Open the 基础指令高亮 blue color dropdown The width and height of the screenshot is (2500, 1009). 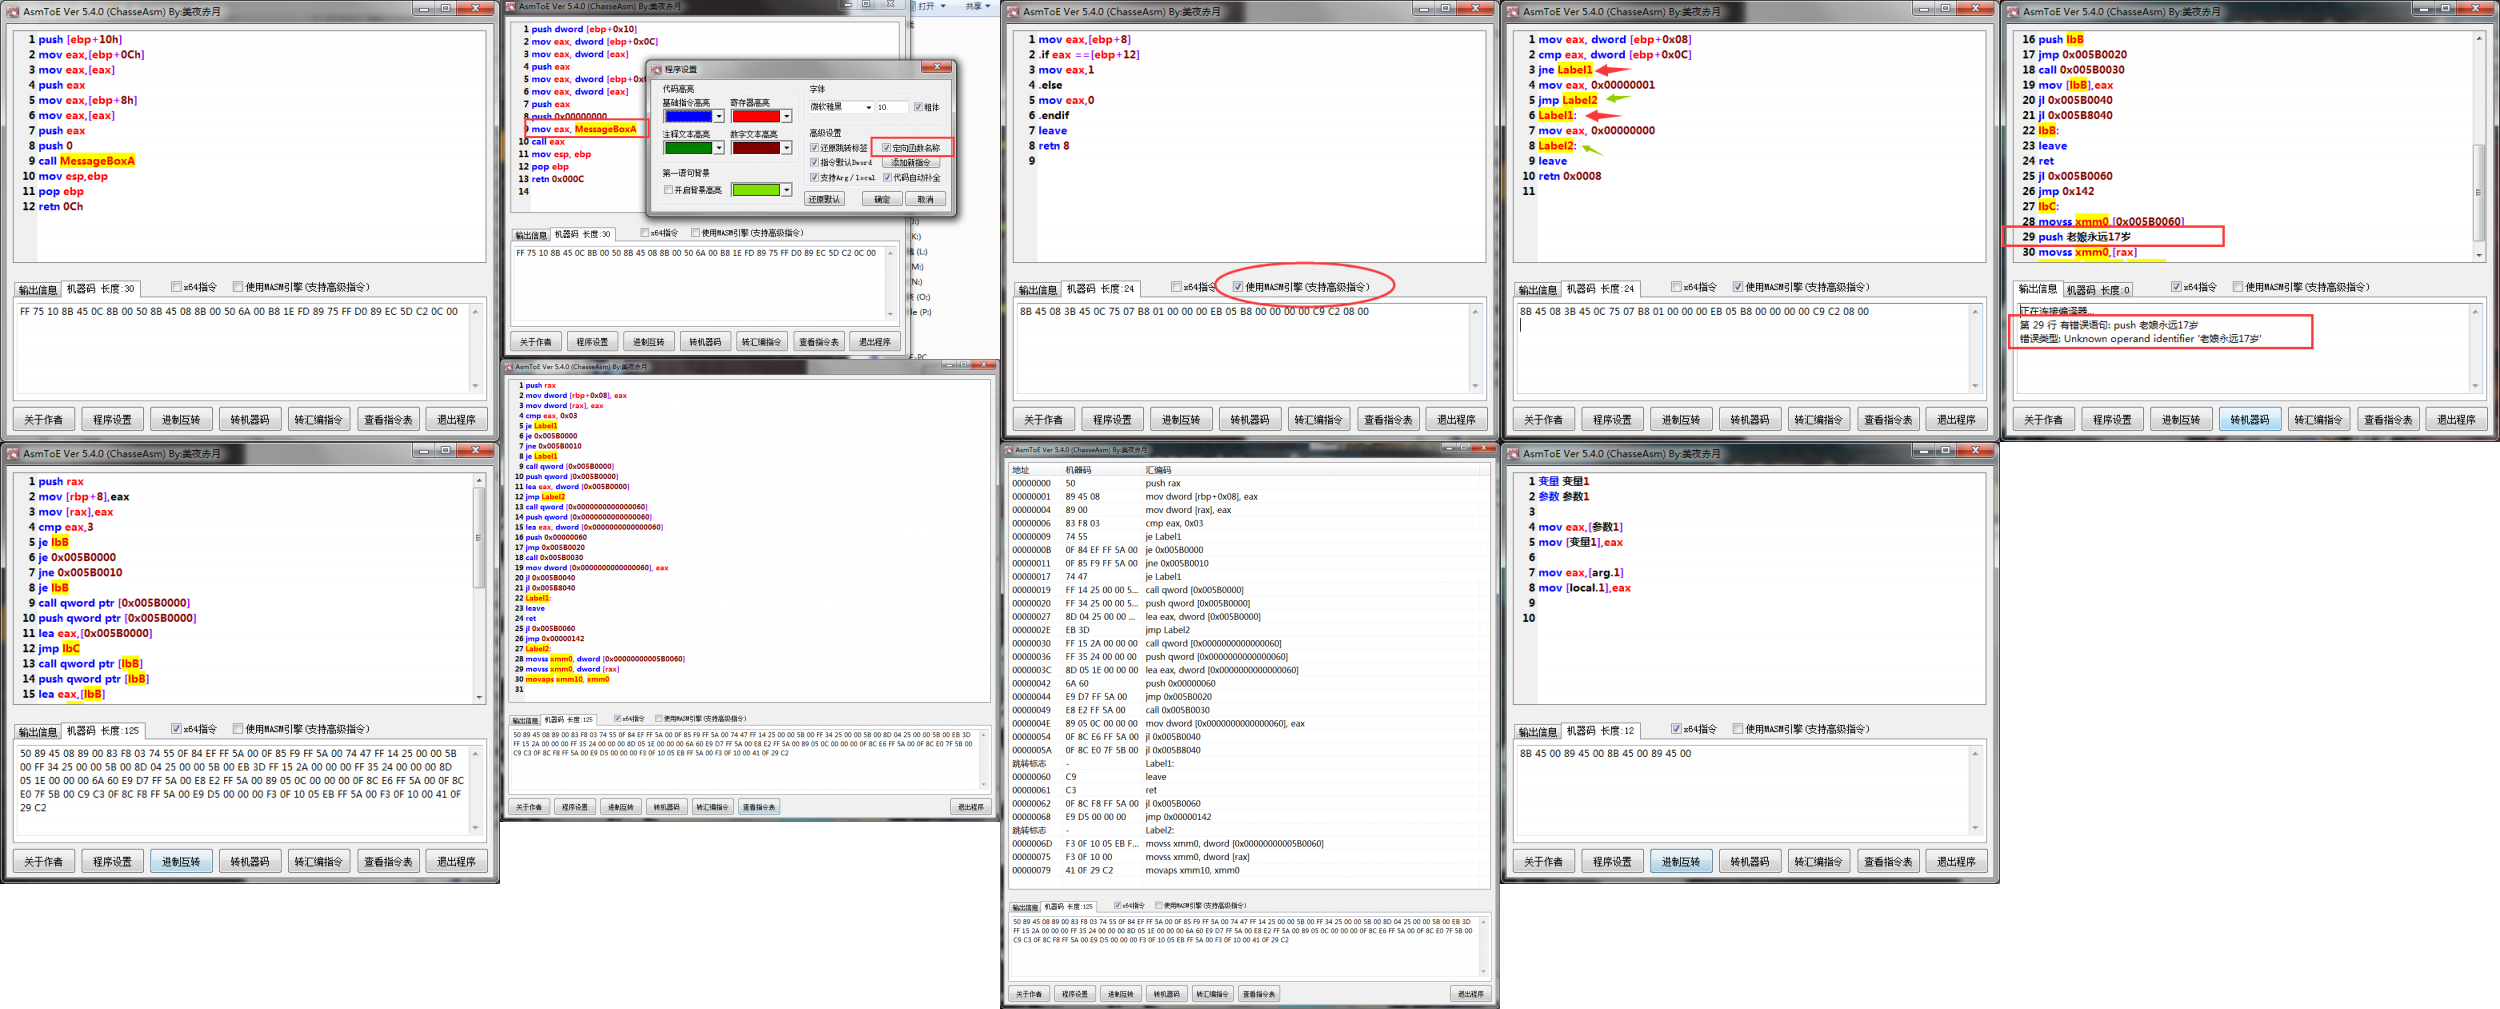(718, 117)
